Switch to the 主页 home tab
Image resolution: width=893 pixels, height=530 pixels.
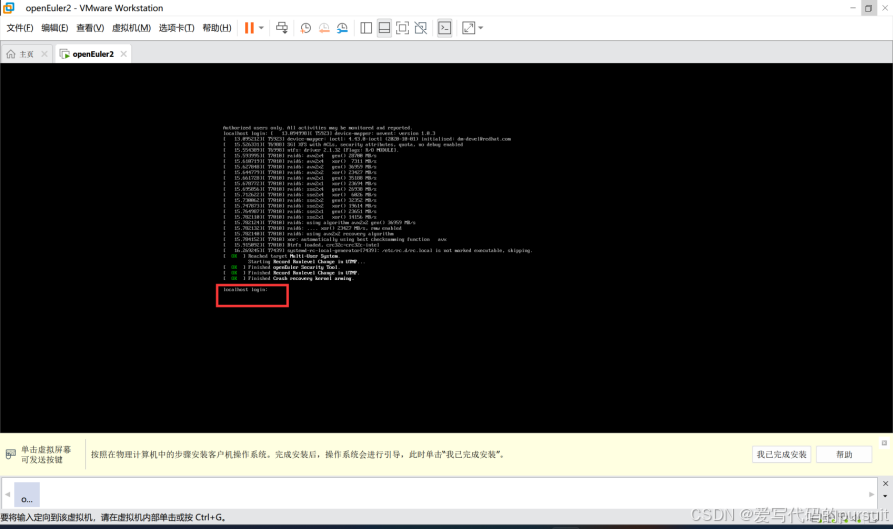21,54
